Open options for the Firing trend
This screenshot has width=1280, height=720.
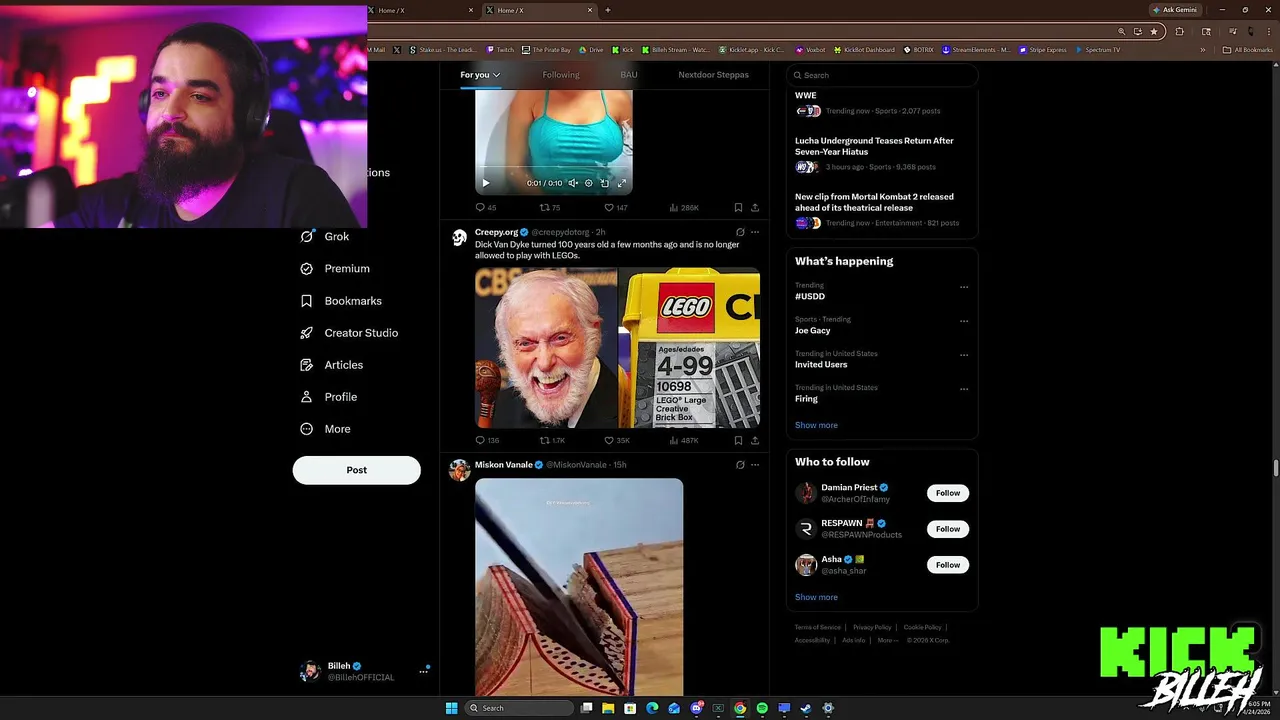click(x=964, y=389)
